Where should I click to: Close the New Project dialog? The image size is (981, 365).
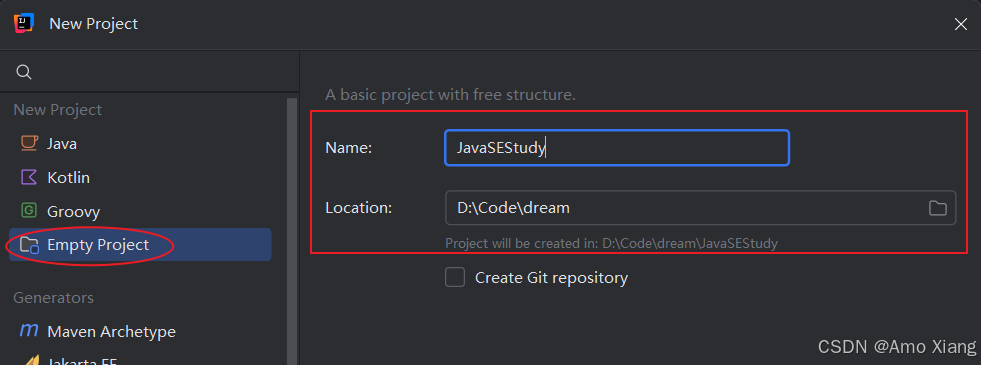click(960, 24)
